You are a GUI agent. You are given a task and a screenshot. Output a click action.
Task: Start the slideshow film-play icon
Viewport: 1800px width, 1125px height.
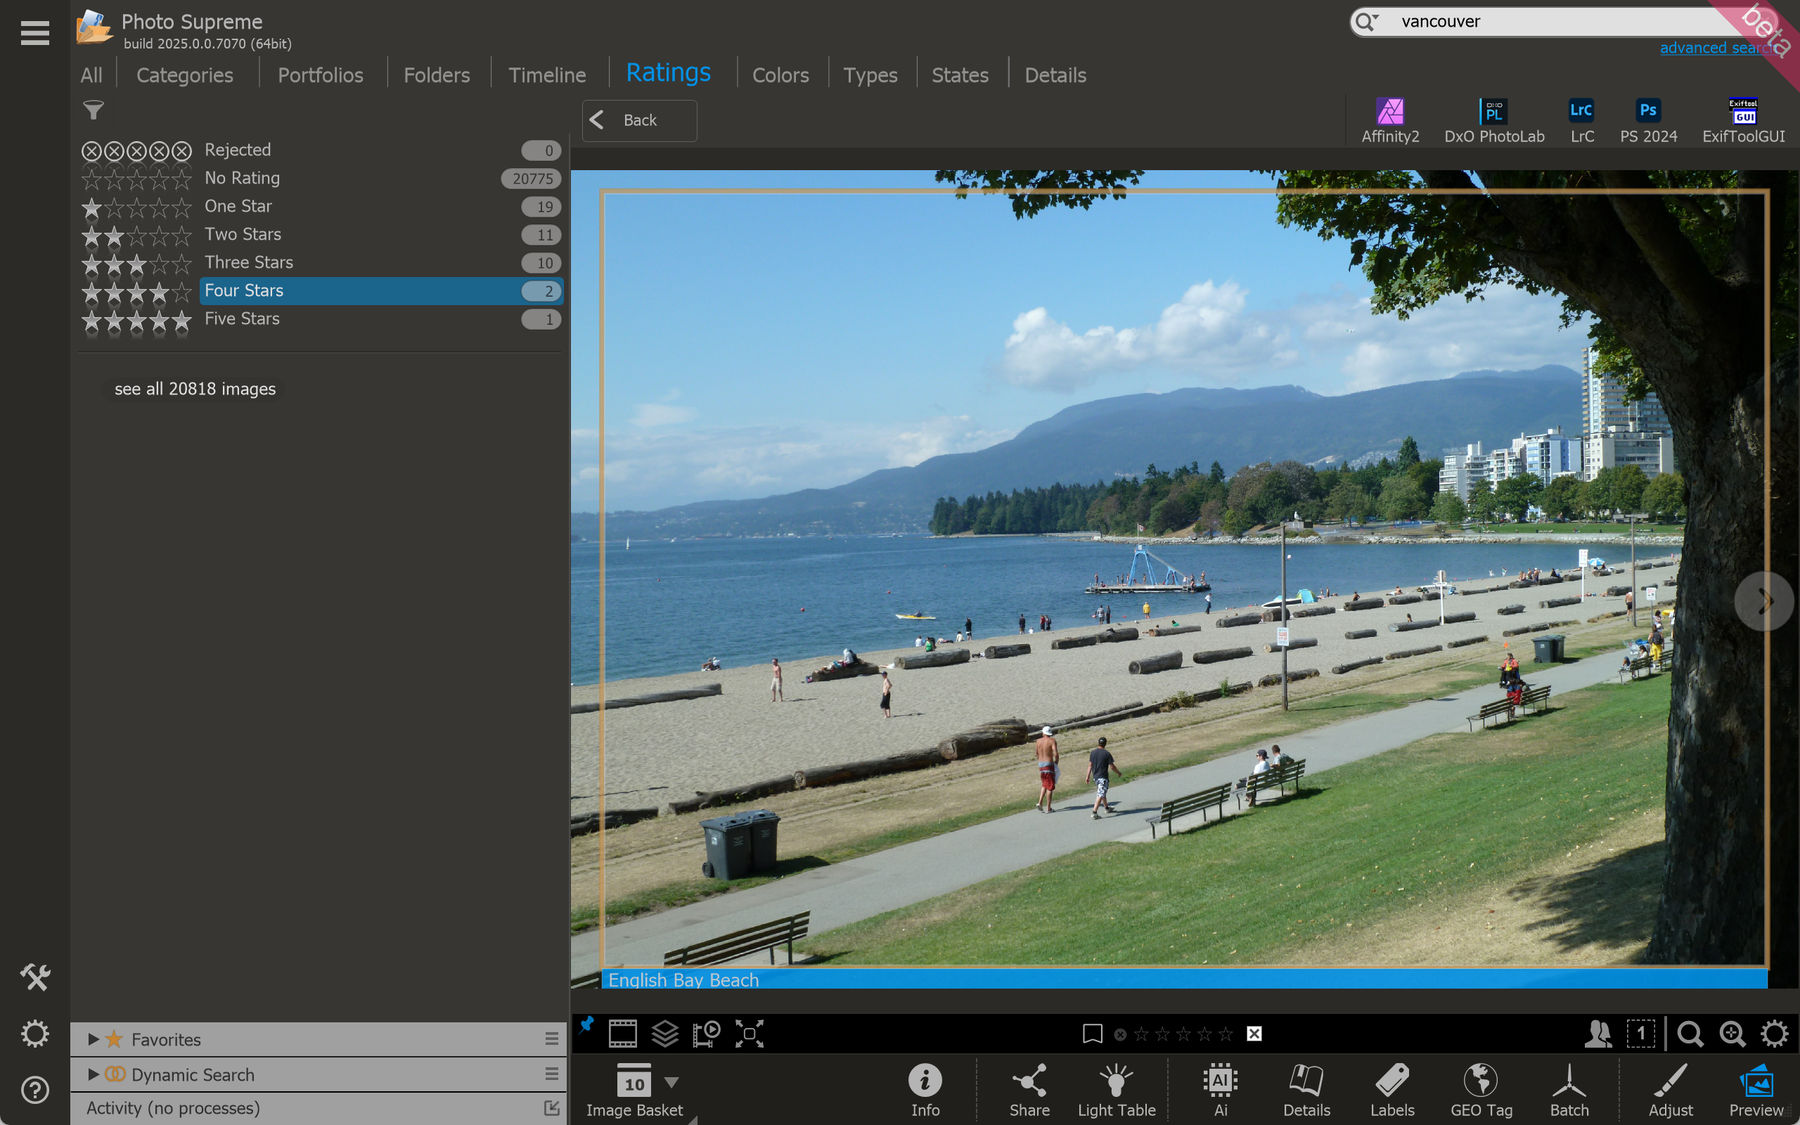coord(707,1033)
